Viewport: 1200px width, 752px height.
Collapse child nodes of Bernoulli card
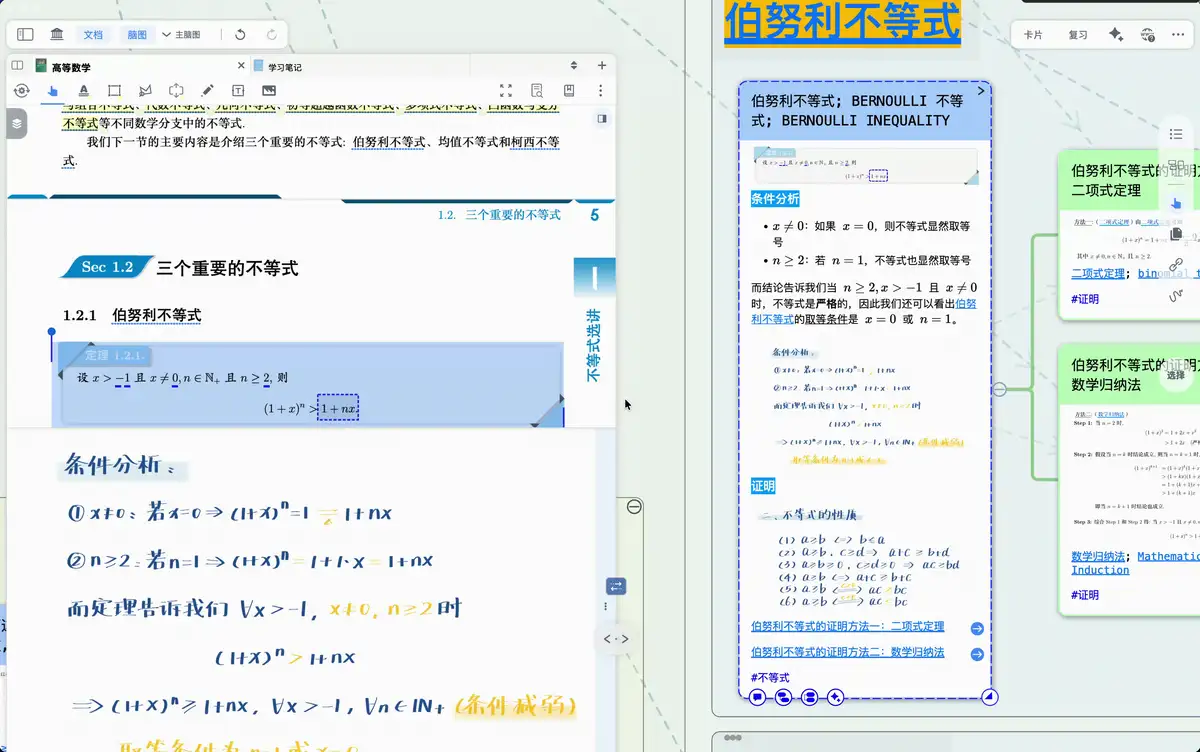999,390
